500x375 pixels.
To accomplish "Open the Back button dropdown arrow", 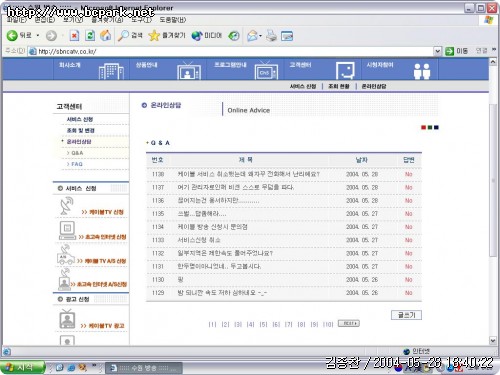I will pos(38,36).
